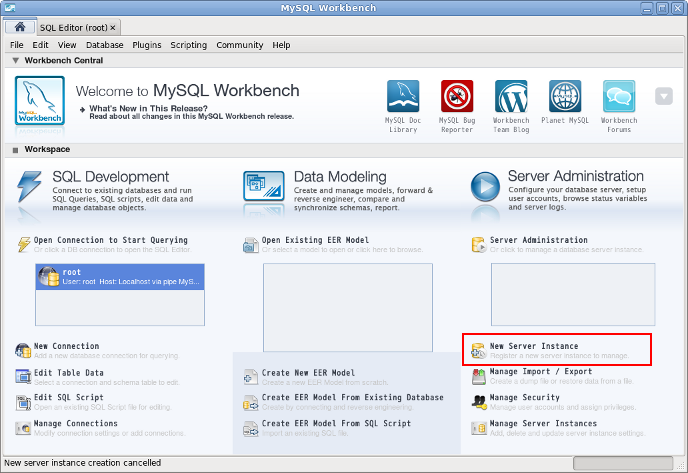Screen dimensions: 688x473
Task: Click the Open Connection lightning bolt icon
Action: coord(24,244)
